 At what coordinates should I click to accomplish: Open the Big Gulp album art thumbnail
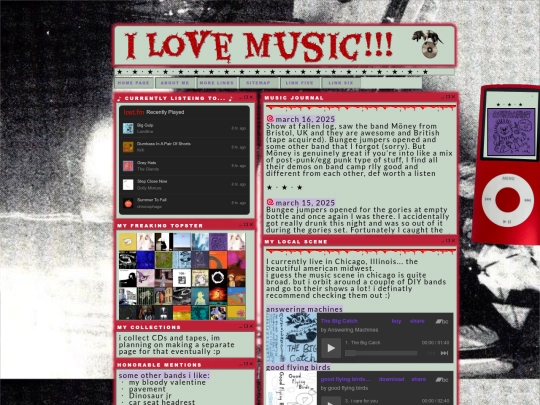pyautogui.click(x=128, y=128)
